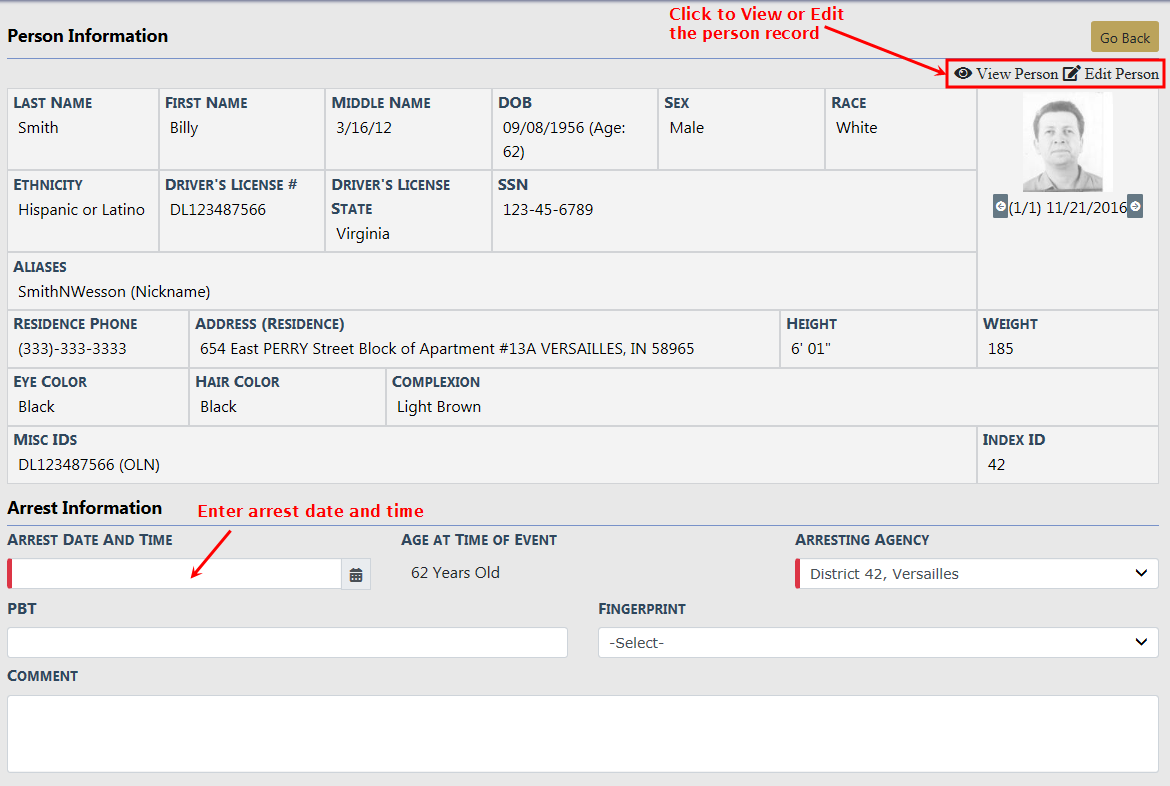Click the person's mugshot photo
1170x786 pixels.
point(1067,143)
